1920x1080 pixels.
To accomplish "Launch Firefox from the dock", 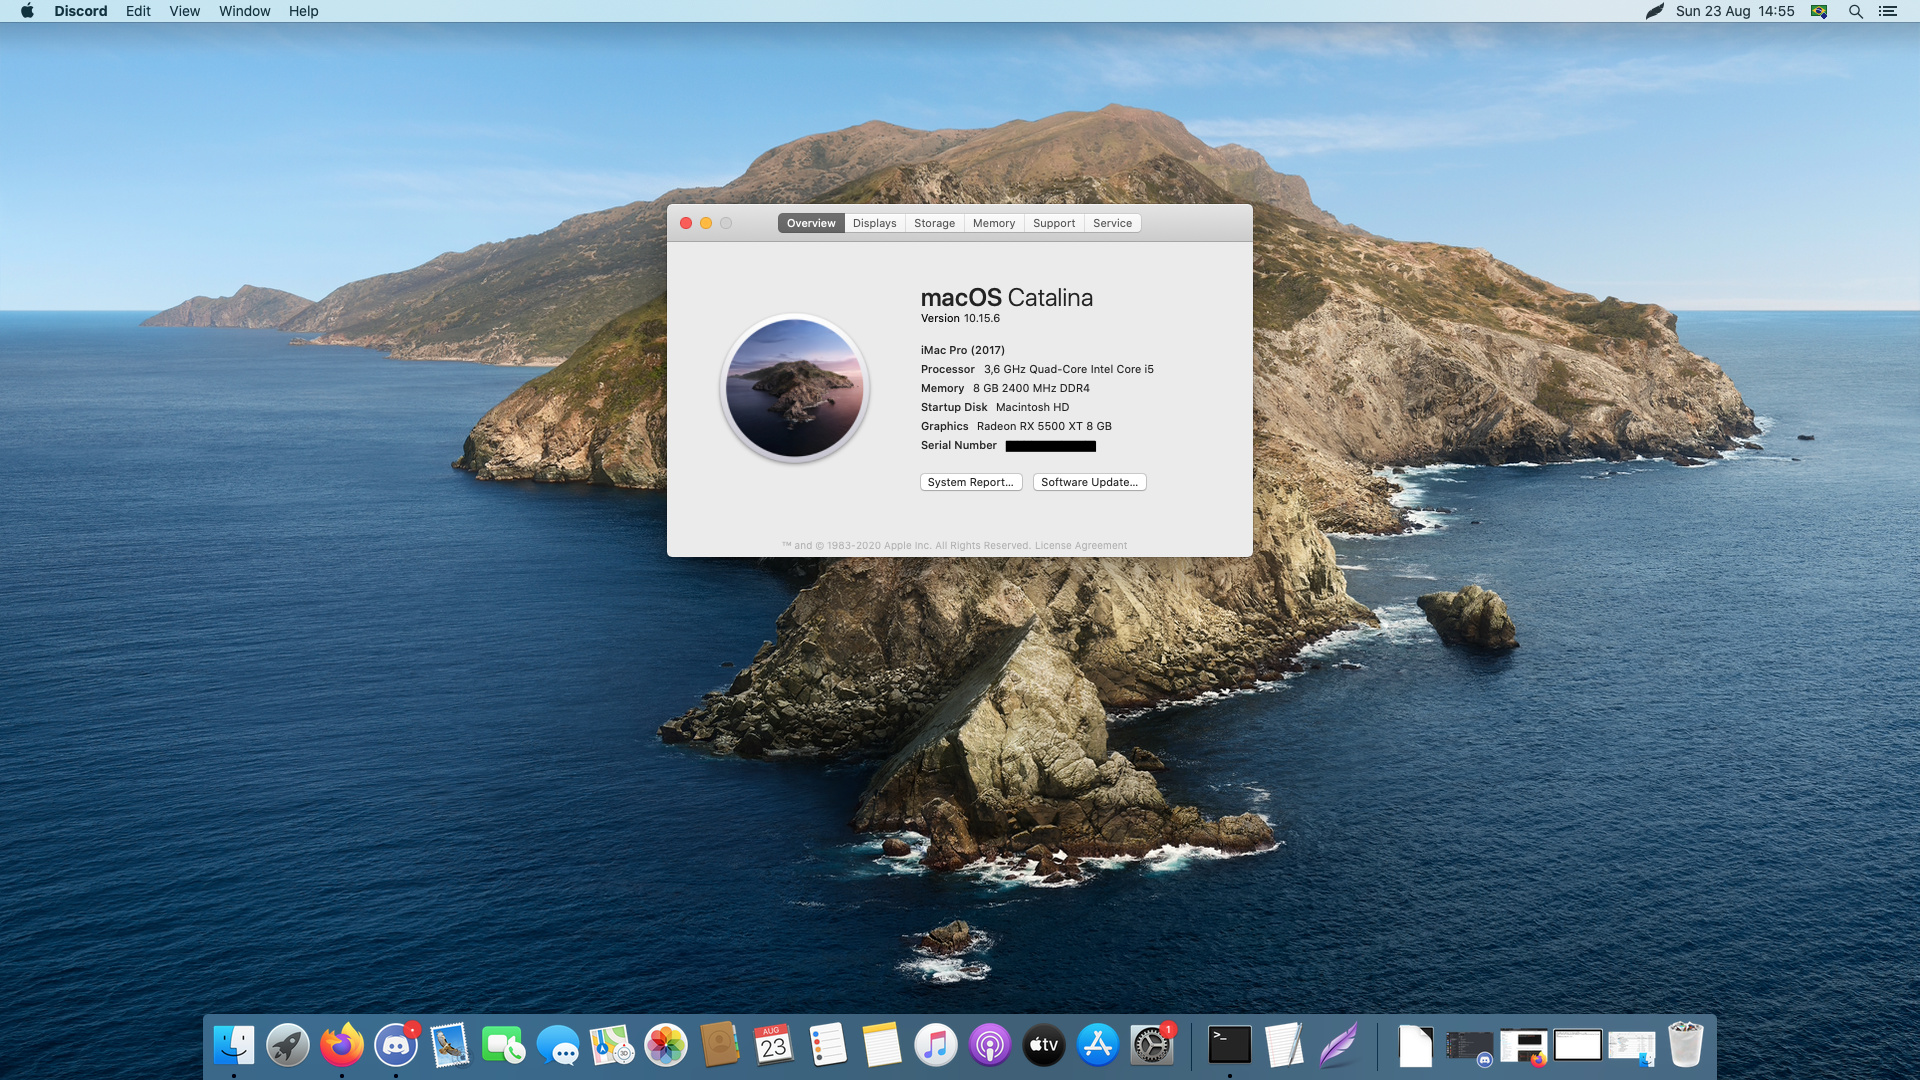I will click(x=342, y=1046).
